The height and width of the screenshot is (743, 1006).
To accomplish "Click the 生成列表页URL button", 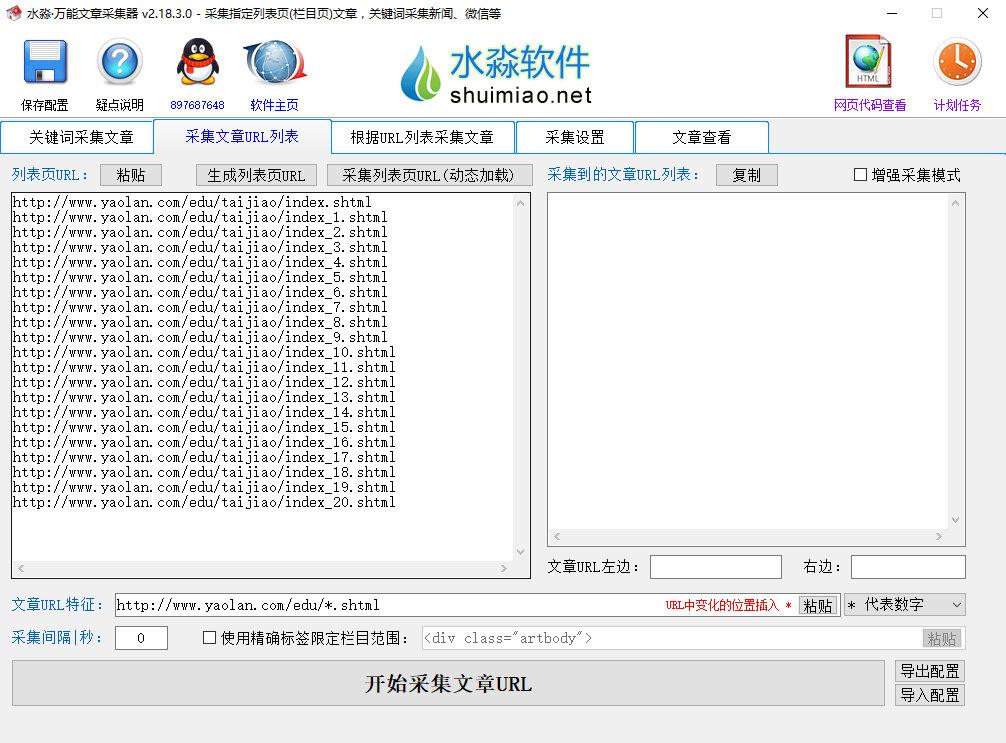I will (x=256, y=175).
